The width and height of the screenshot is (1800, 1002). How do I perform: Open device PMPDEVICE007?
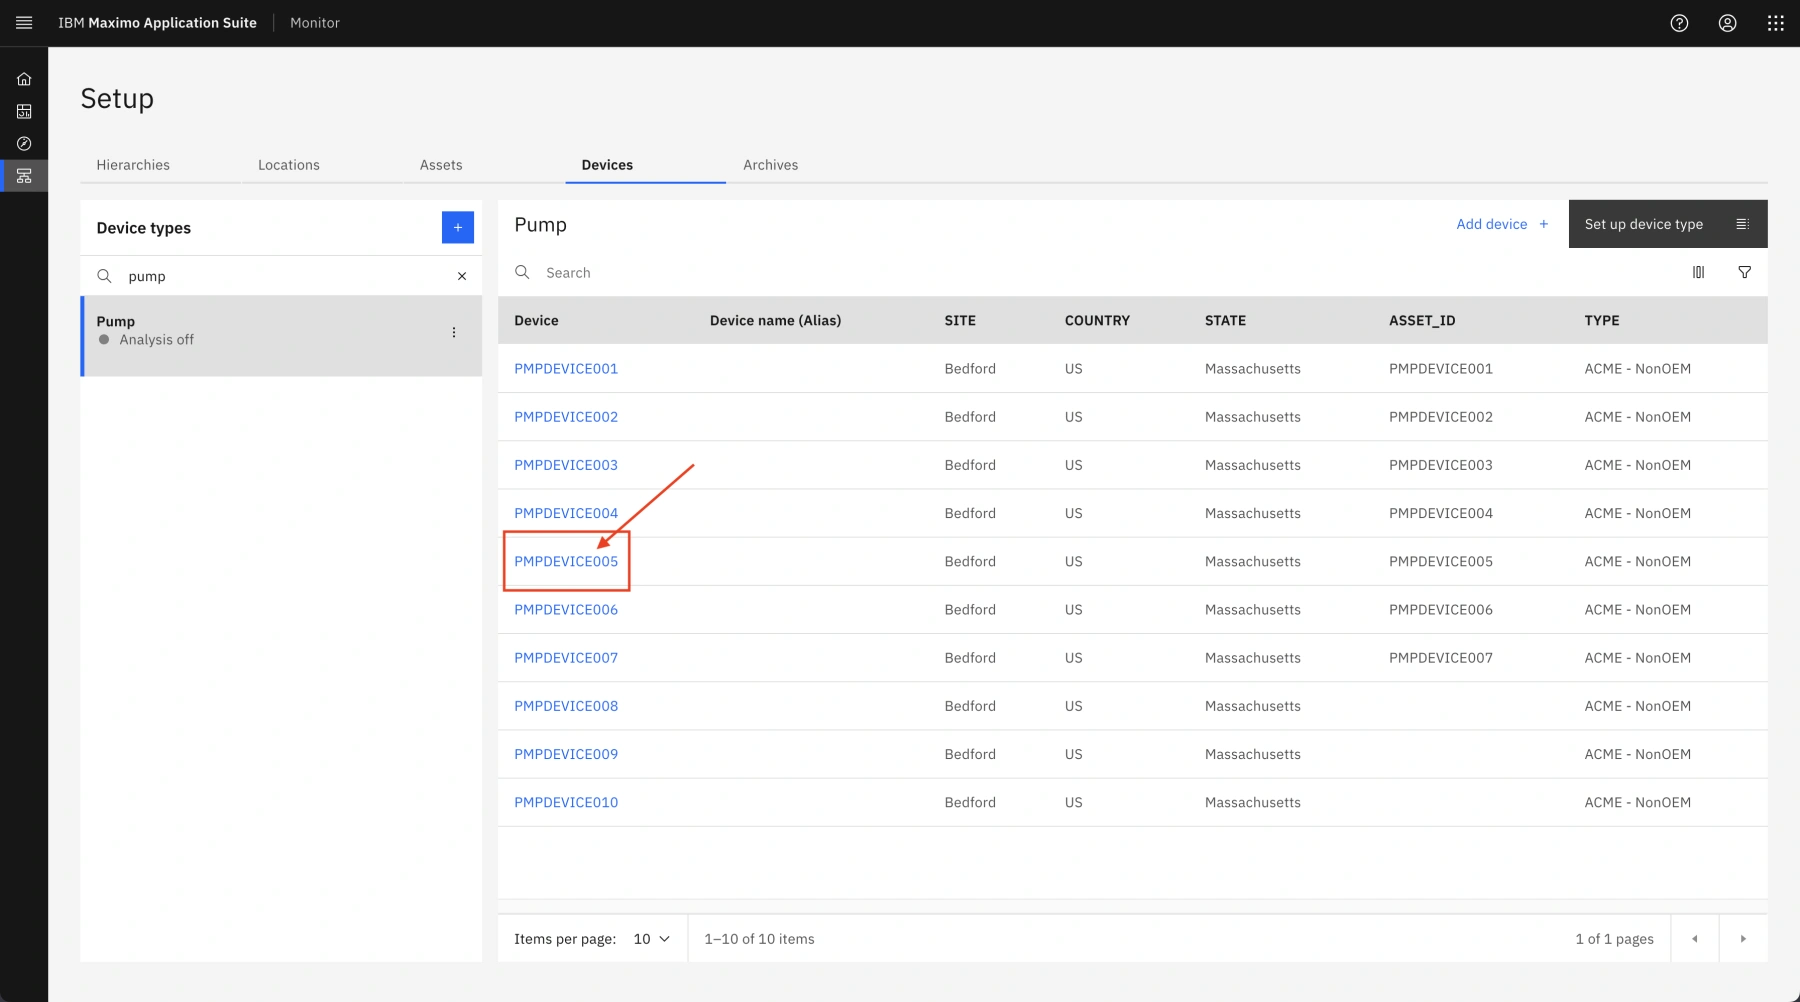point(566,658)
